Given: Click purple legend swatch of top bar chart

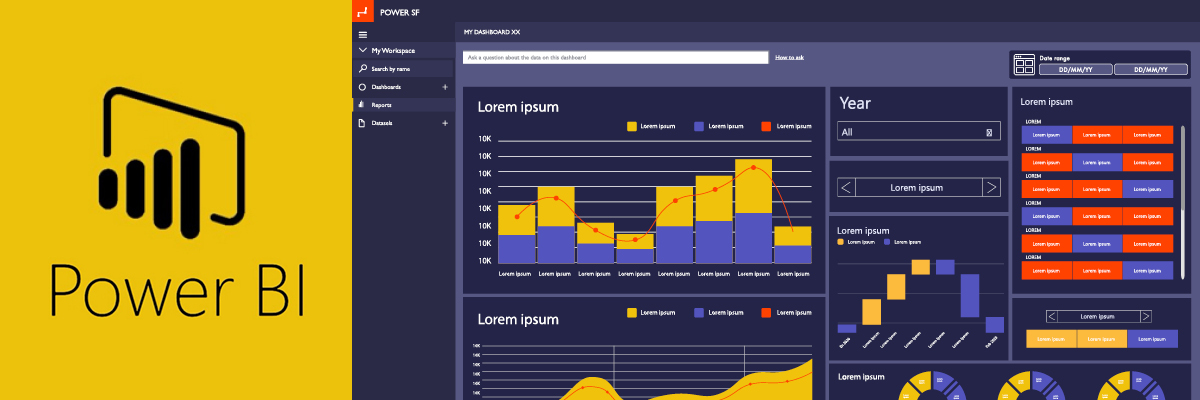Looking at the screenshot, I should [699, 126].
